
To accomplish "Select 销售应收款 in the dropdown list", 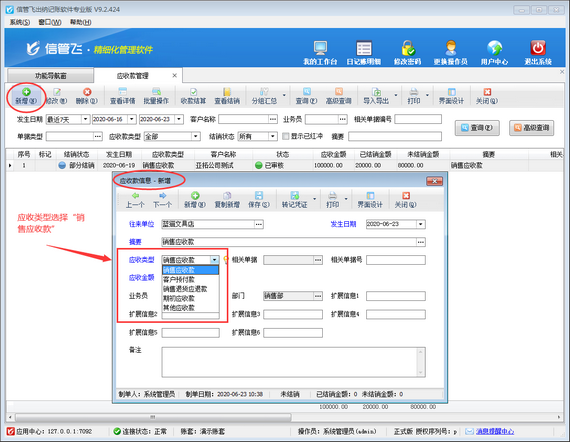I will pyautogui.click(x=190, y=270).
